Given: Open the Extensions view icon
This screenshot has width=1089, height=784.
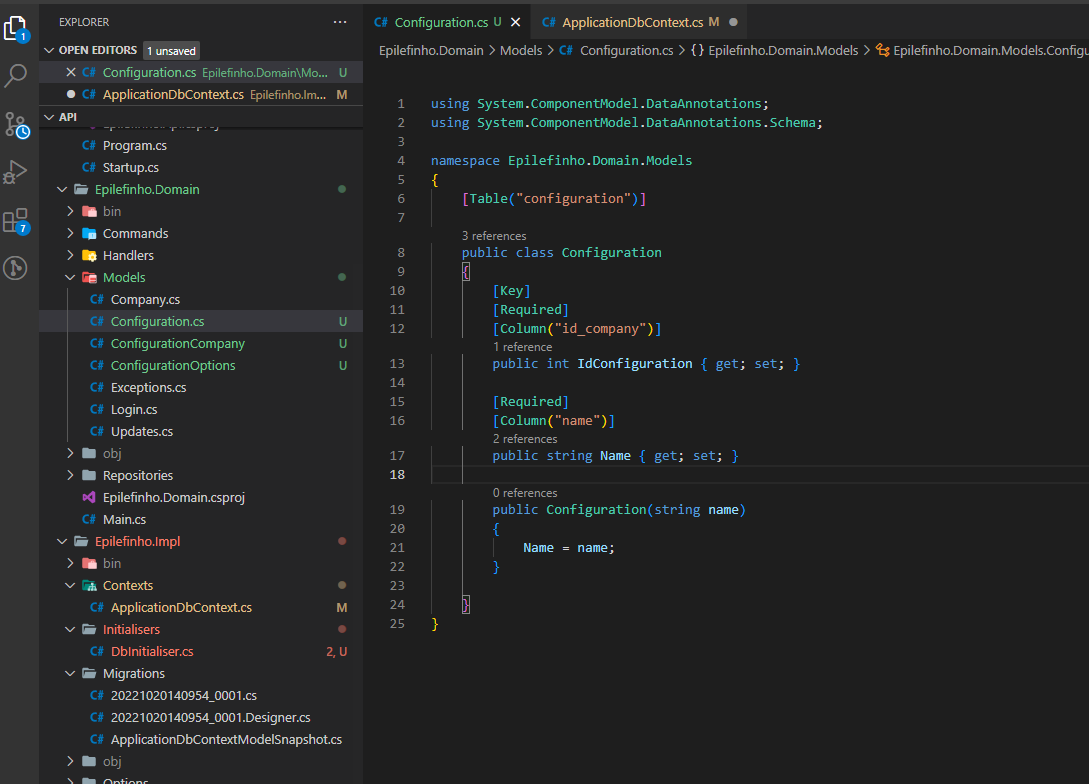Looking at the screenshot, I should 17,220.
